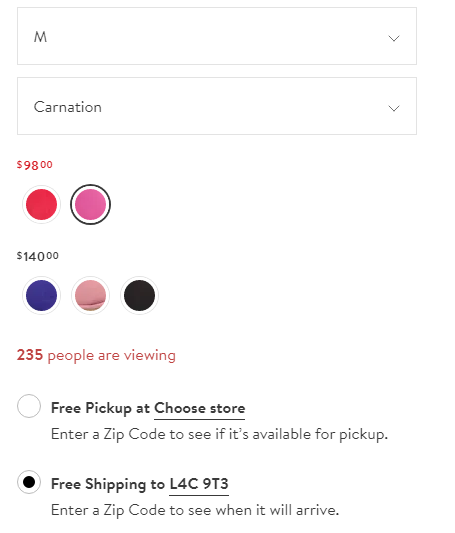Viewport: 455px width, 533px height.
Task: Click the shipping arrival Zip Code message
Action: coord(195,510)
